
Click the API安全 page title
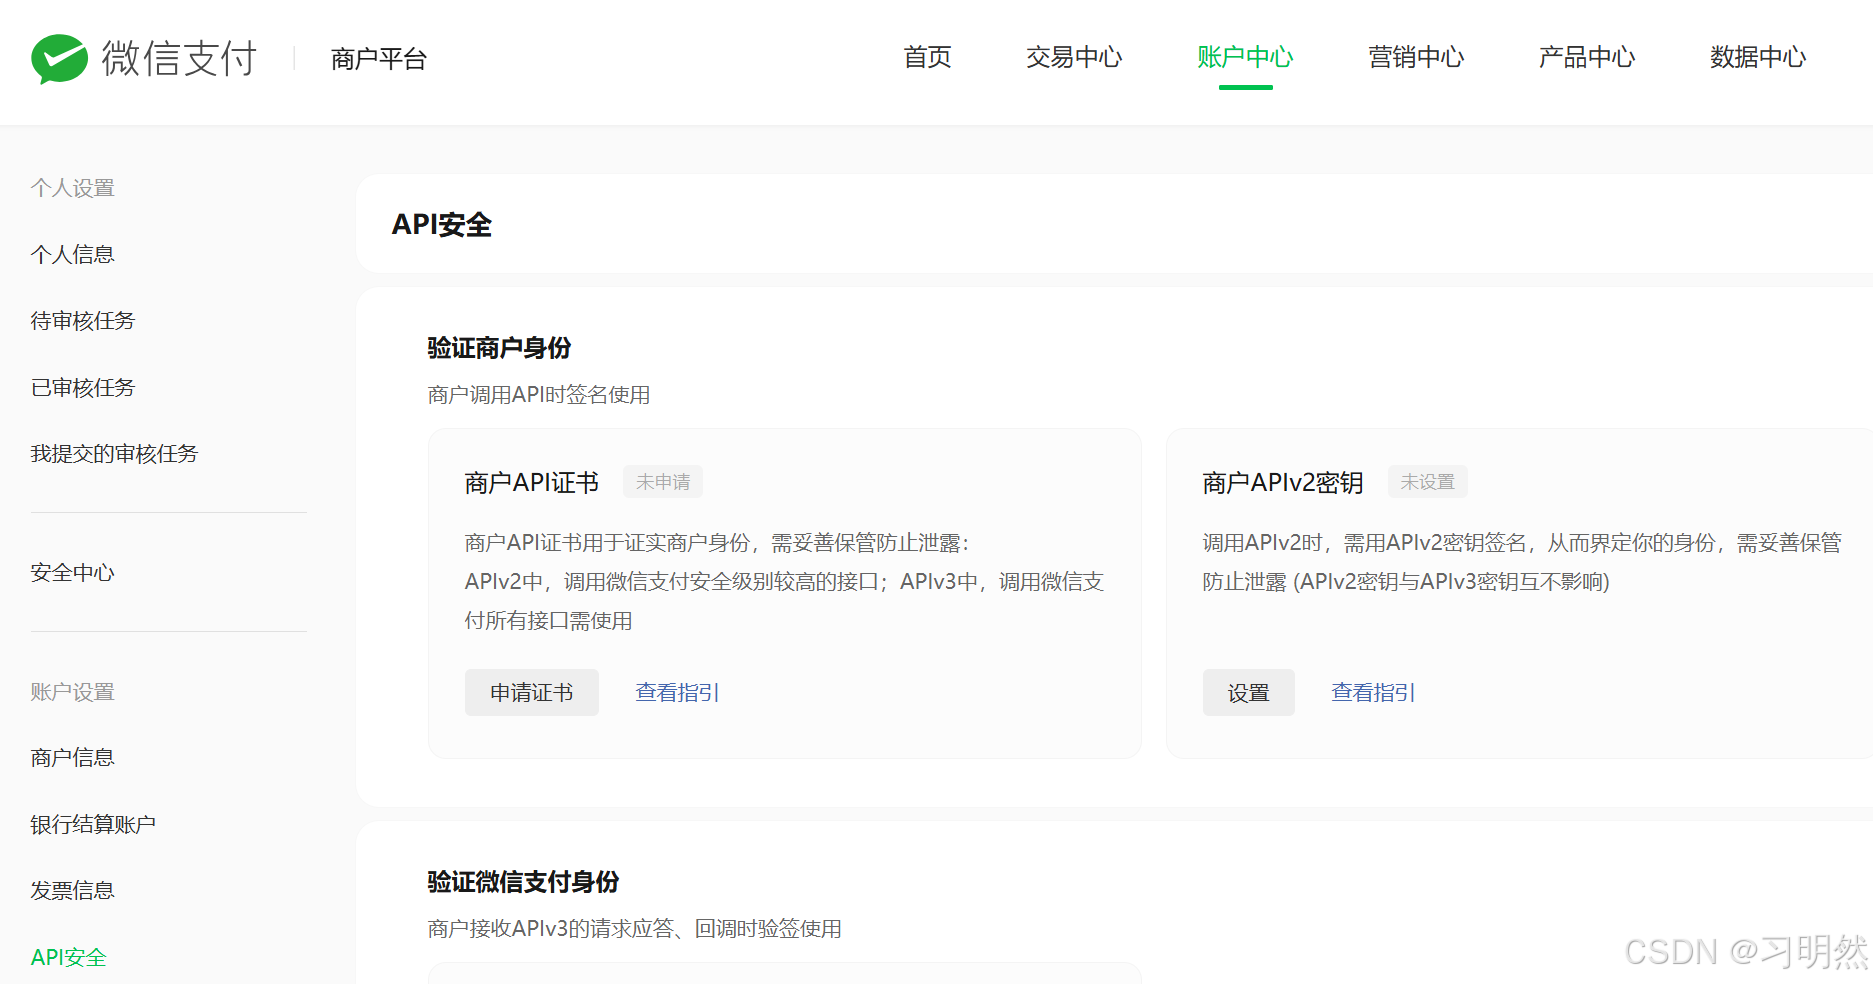(x=442, y=224)
